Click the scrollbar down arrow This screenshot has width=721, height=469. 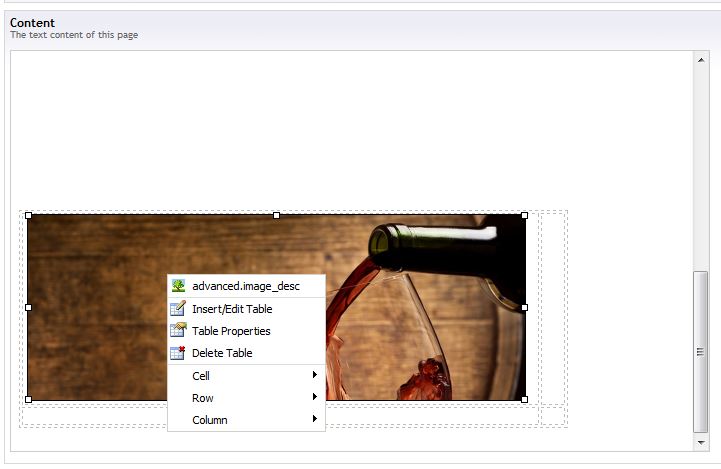[701, 443]
